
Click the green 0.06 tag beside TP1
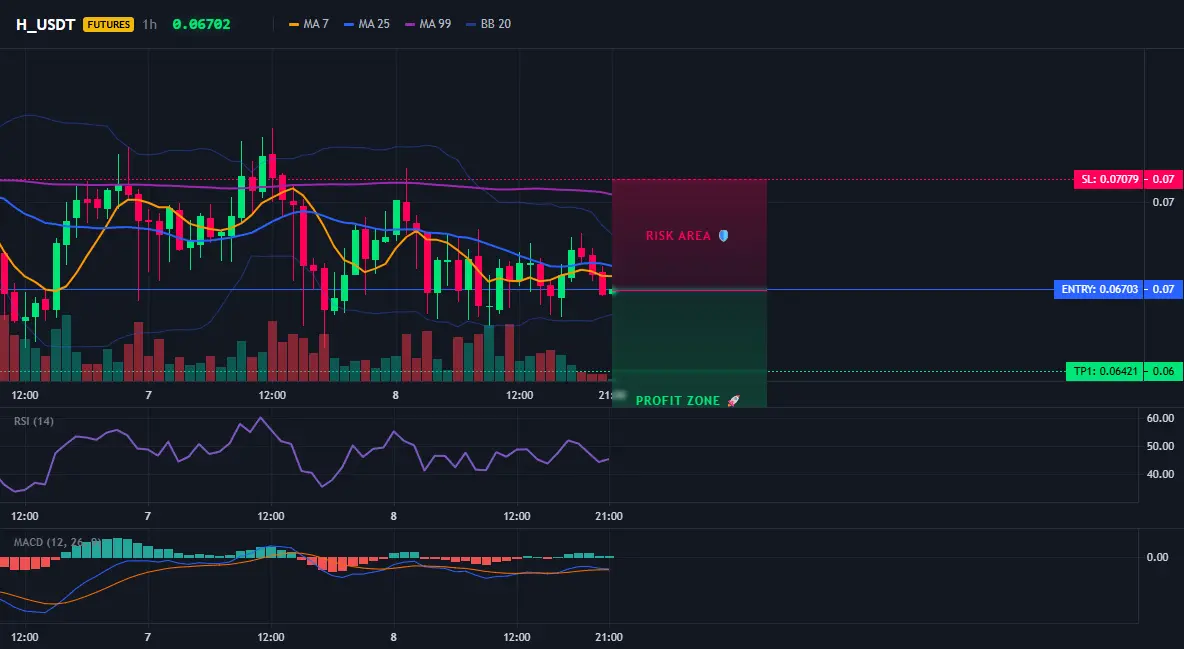point(1164,372)
